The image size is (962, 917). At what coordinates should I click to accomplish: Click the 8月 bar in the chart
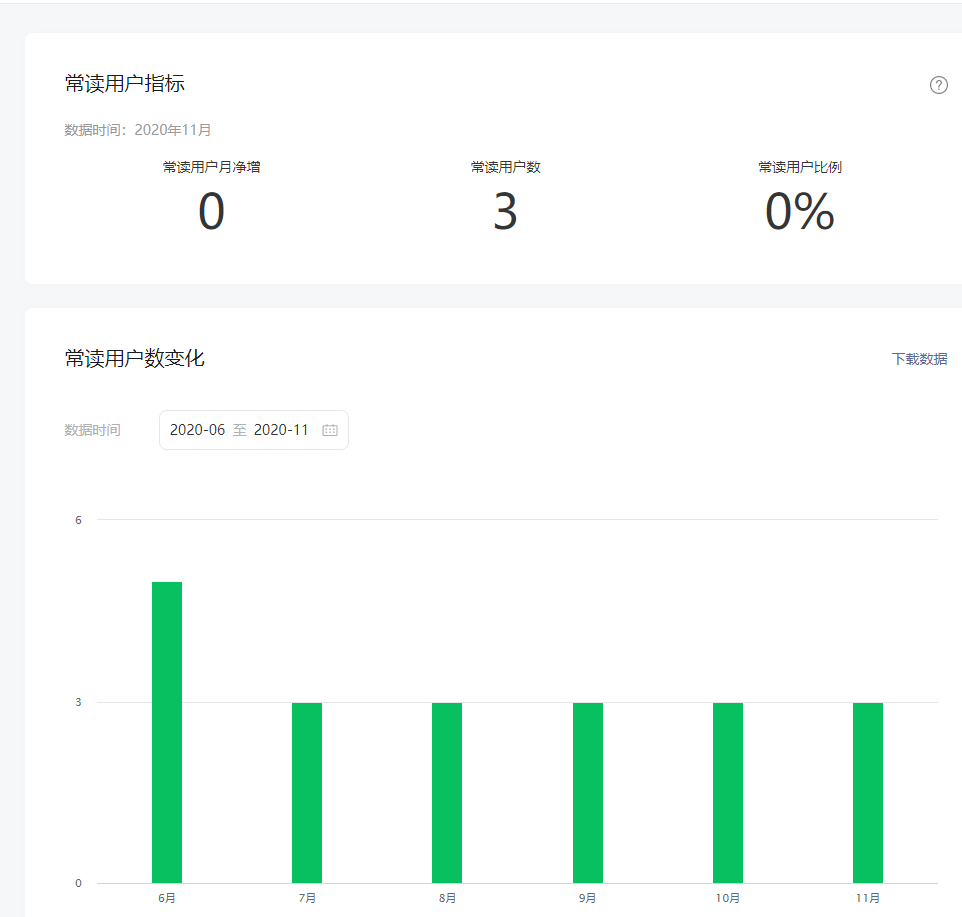447,792
